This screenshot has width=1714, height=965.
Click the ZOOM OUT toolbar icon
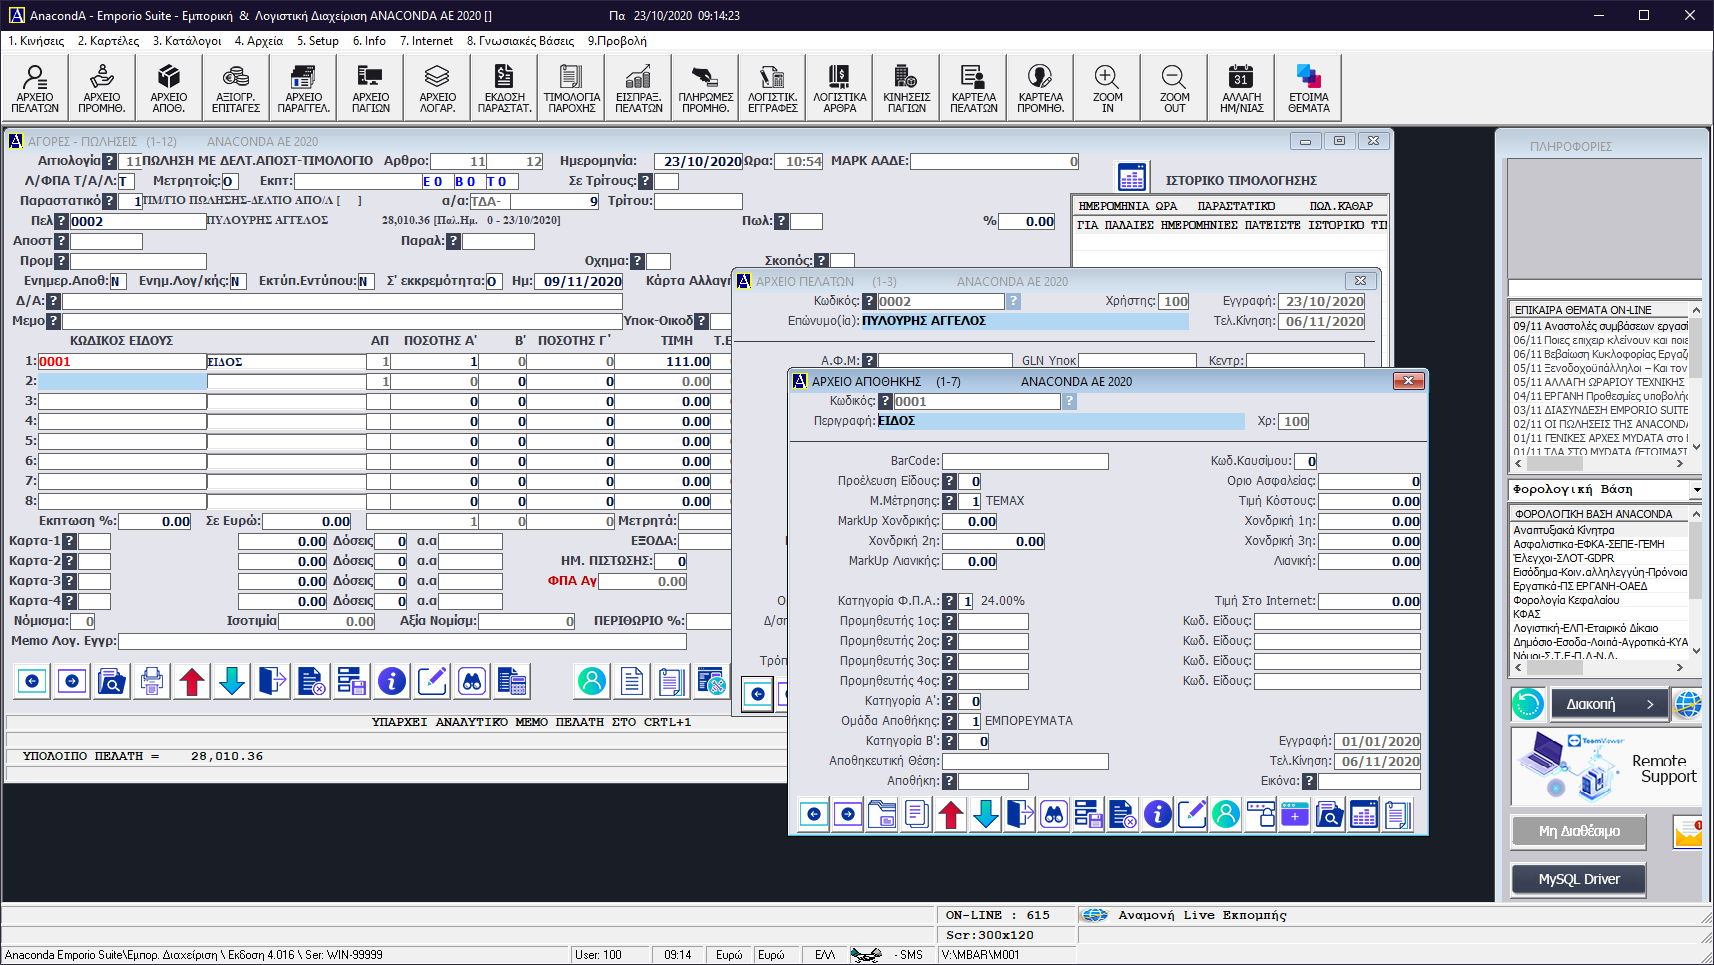tap(1174, 88)
